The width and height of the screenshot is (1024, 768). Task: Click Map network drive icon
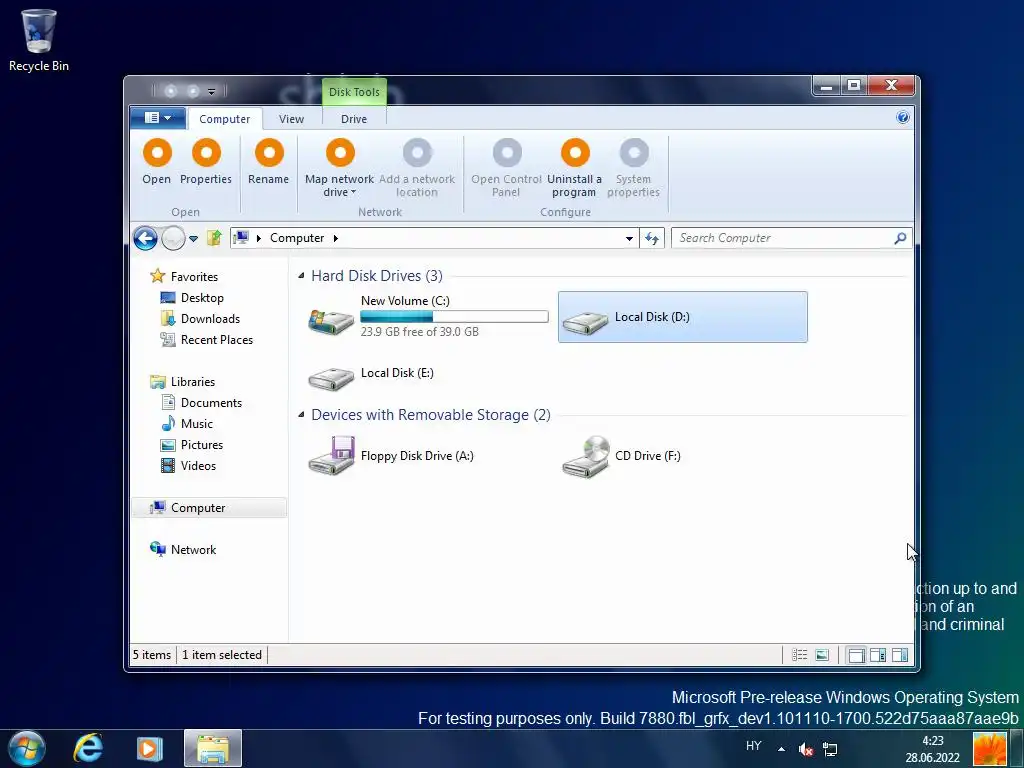340,153
